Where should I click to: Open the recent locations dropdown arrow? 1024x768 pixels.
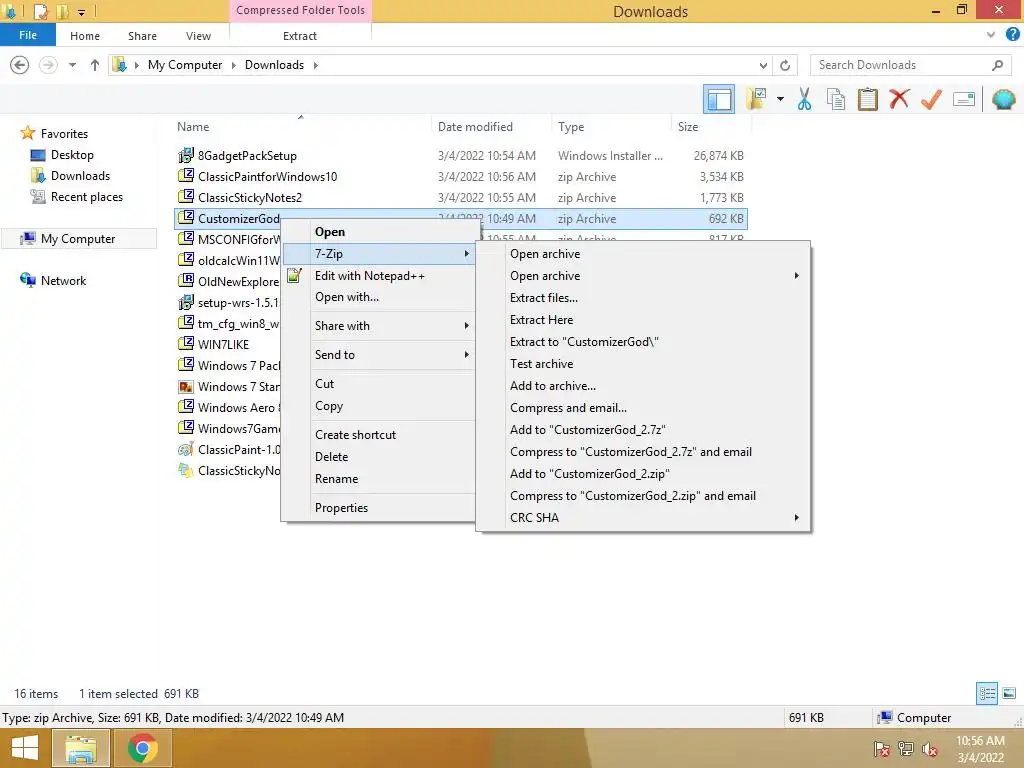click(x=72, y=65)
